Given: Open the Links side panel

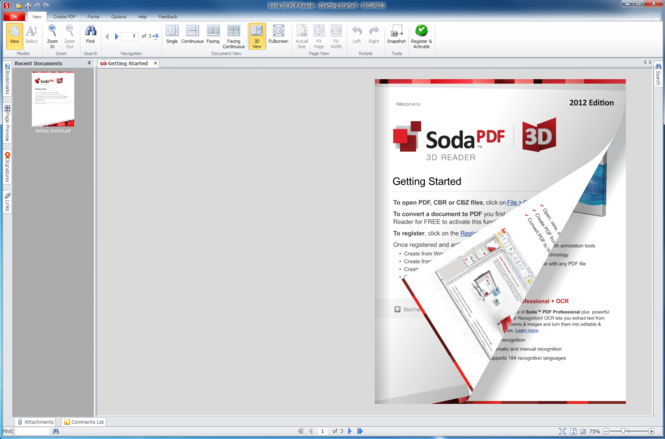Looking at the screenshot, I should point(7,202).
